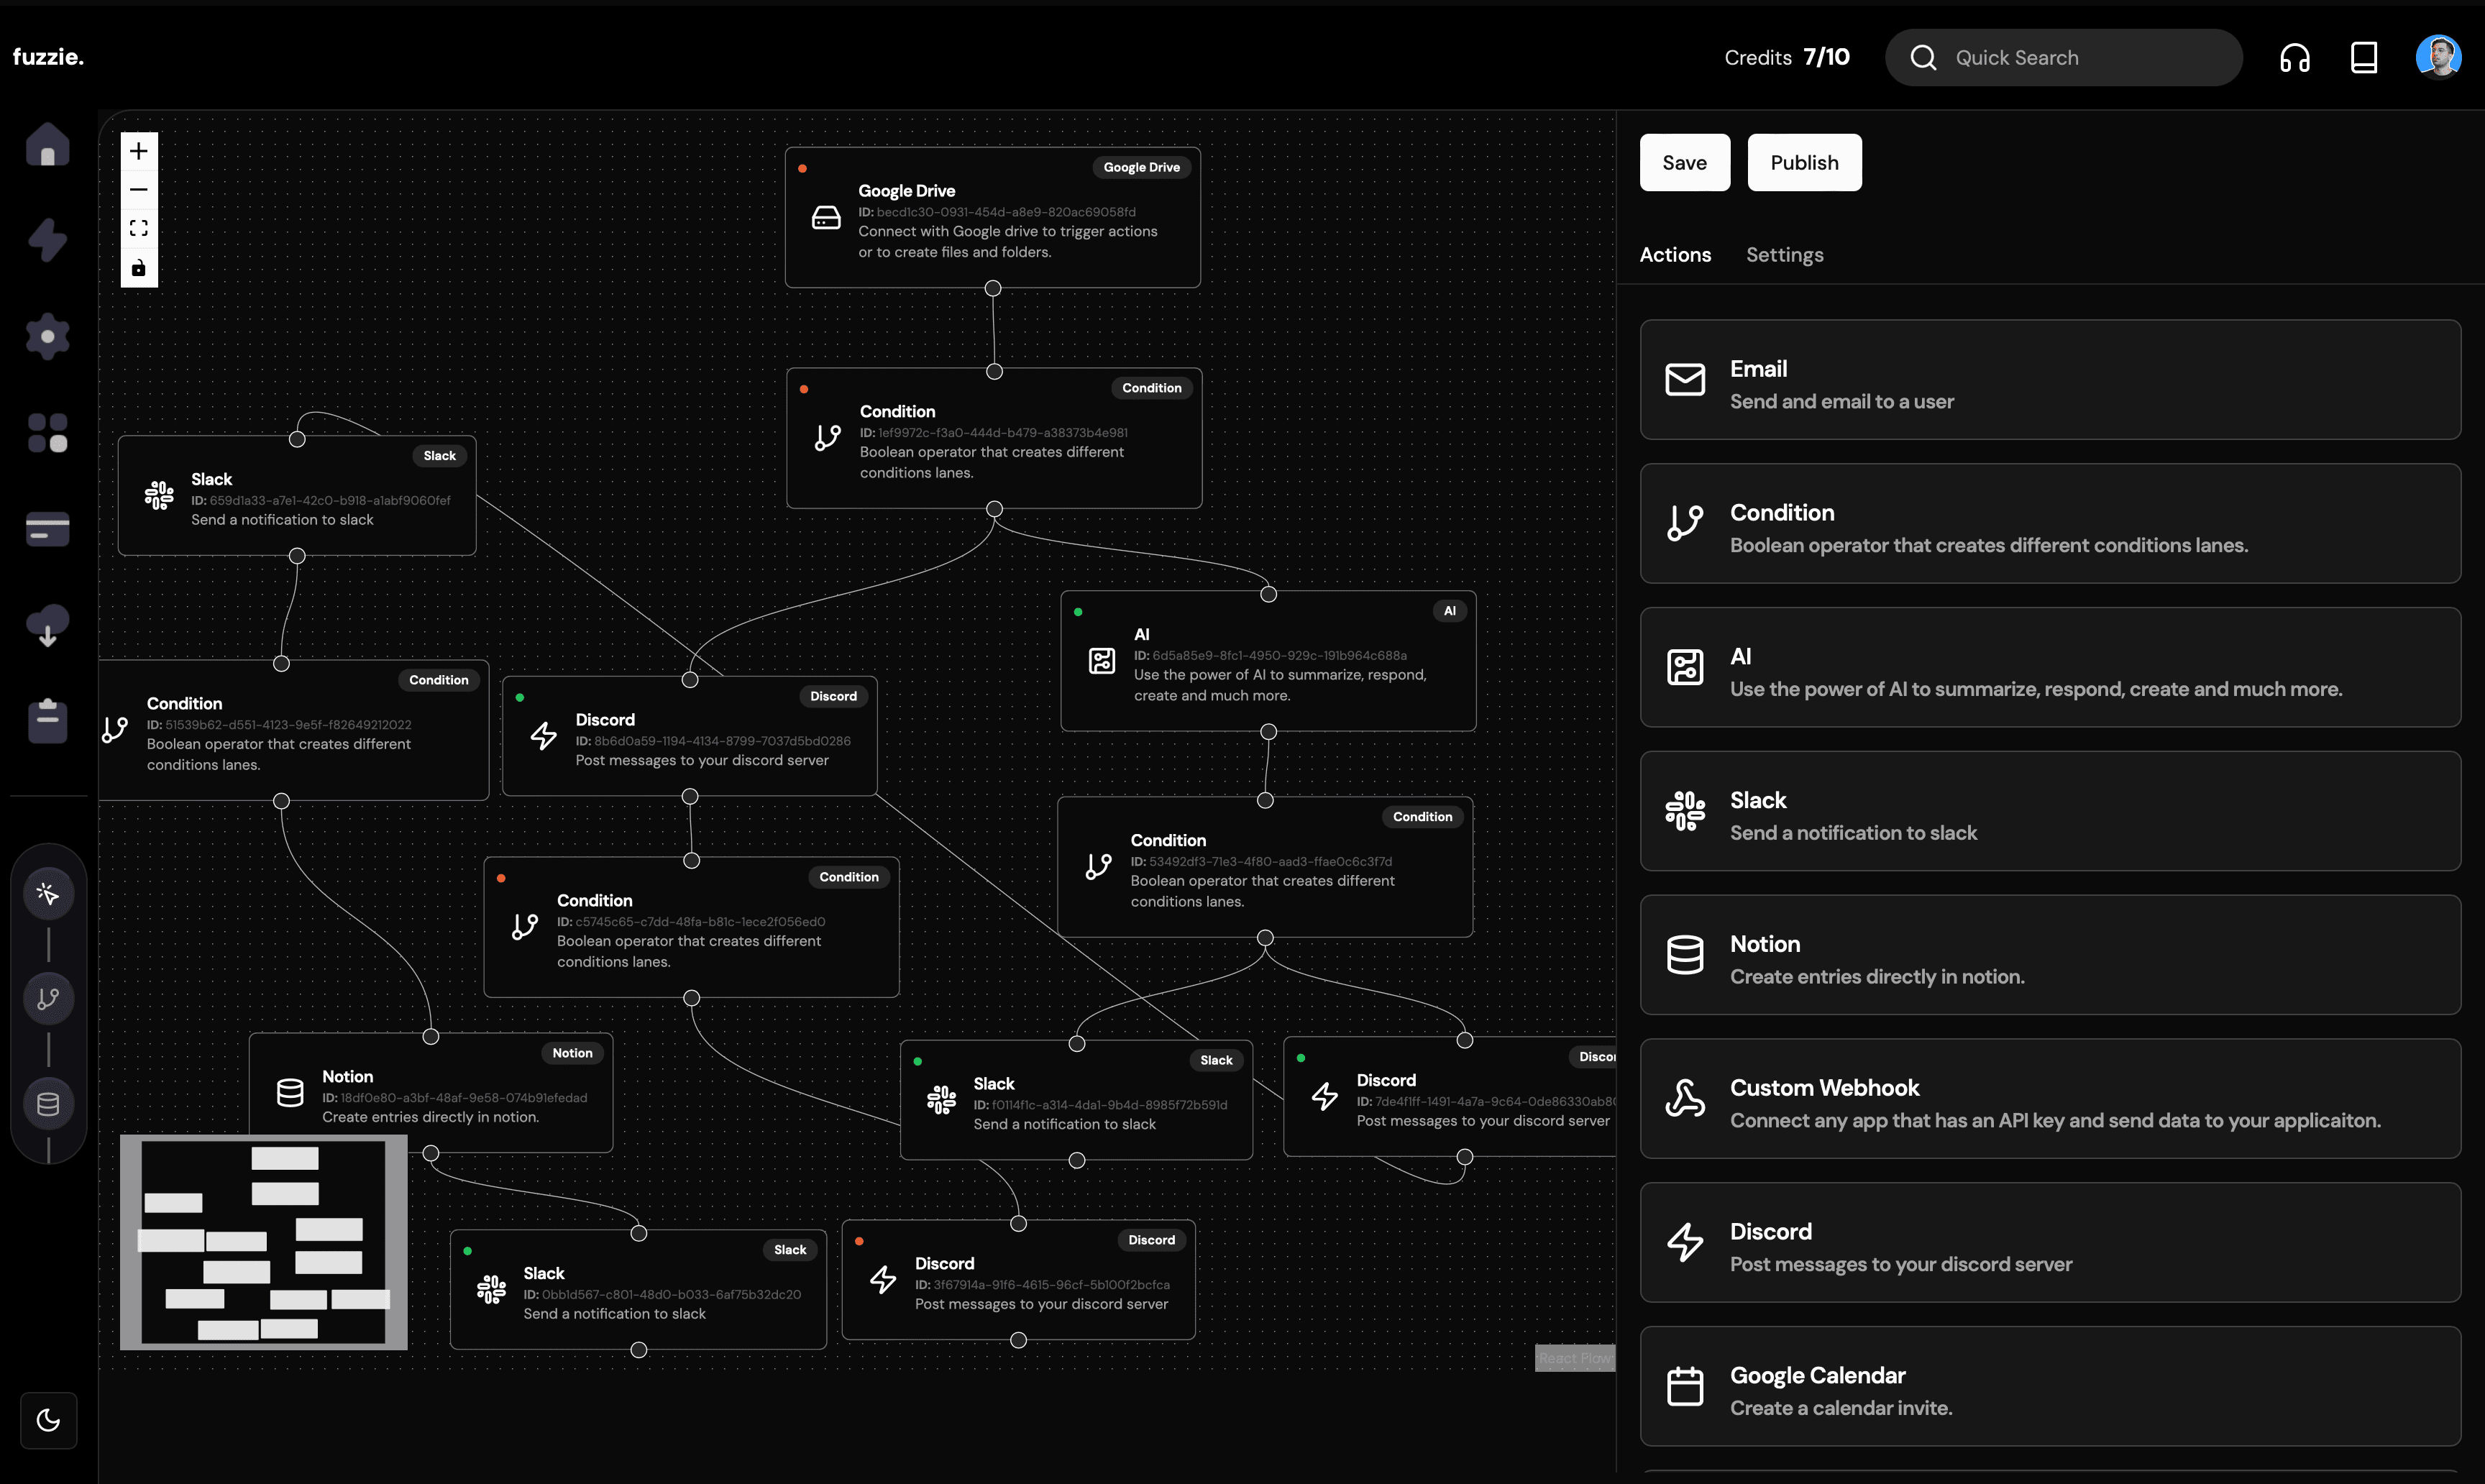Click the cloud download sidebar icon
The height and width of the screenshot is (1484, 2485).
[x=47, y=626]
